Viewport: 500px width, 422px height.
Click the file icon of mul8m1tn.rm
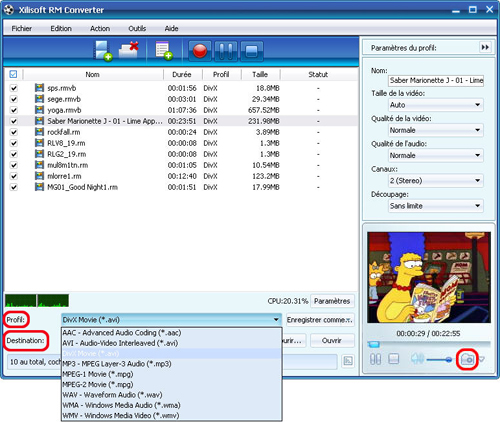pos(39,165)
